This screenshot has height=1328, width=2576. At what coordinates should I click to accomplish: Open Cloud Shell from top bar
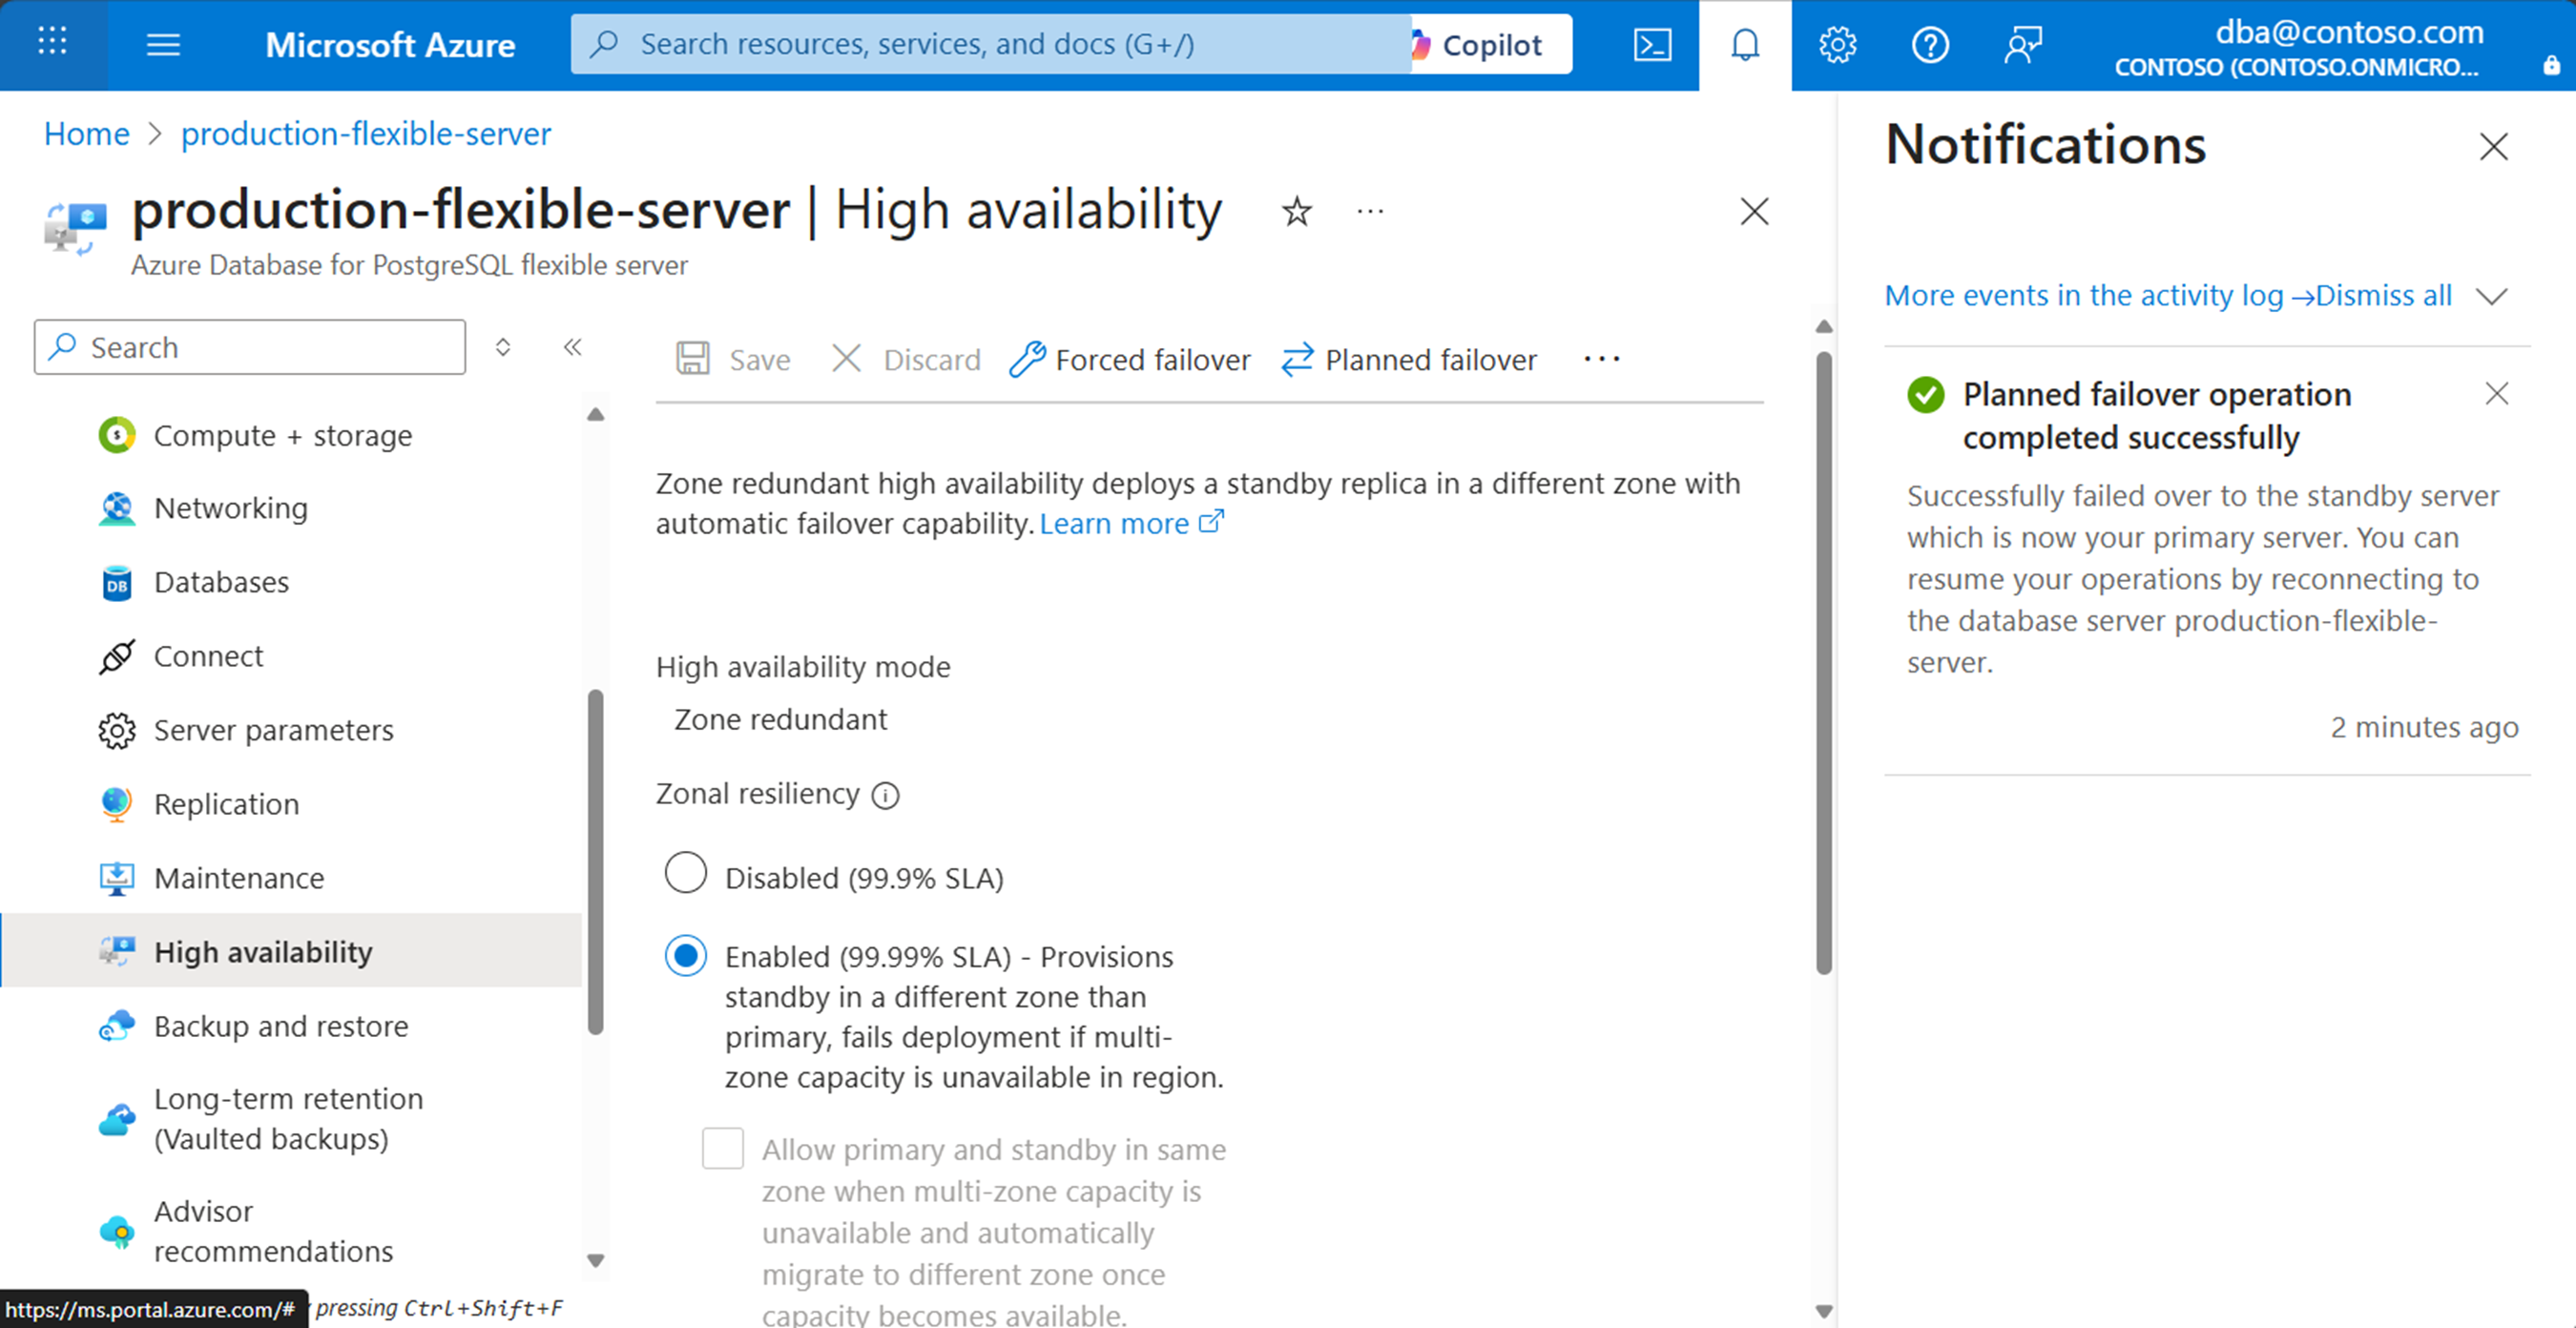pyautogui.click(x=1652, y=45)
